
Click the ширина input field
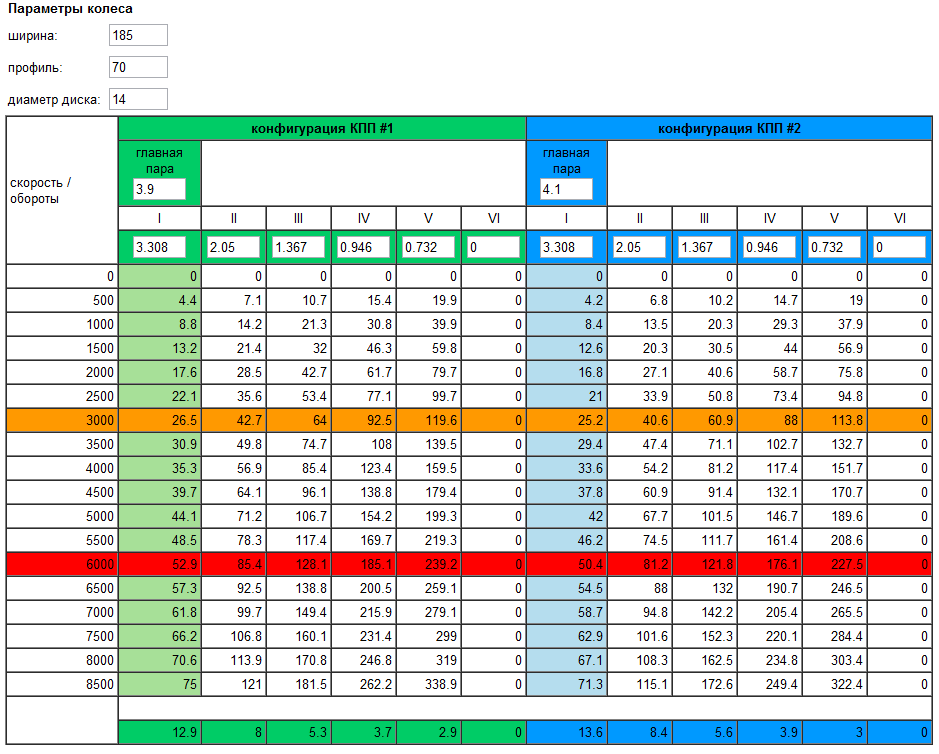point(138,35)
